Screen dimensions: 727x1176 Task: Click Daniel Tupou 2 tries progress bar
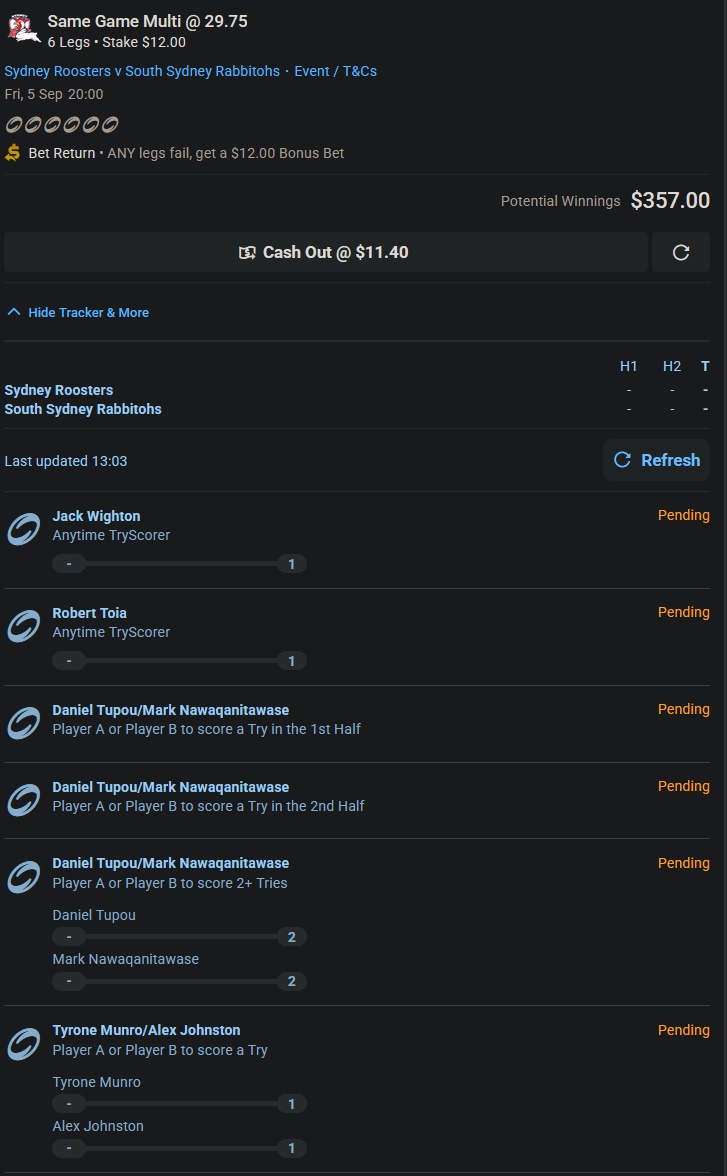[x=179, y=937]
